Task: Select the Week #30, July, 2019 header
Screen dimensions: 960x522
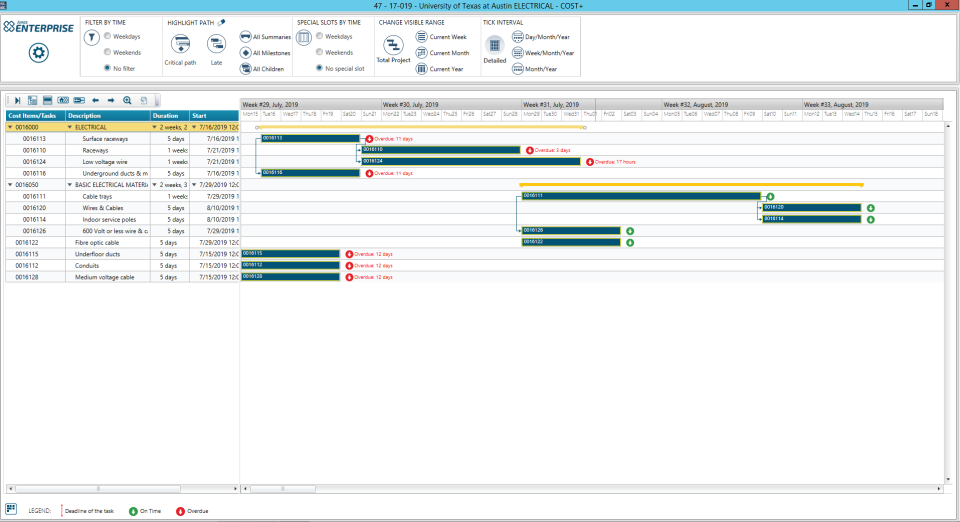Action: point(451,105)
